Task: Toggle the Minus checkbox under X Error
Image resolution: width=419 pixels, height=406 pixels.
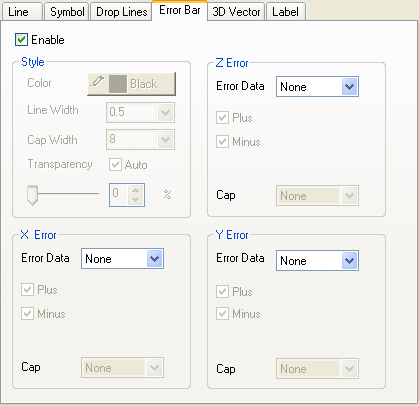Action: click(27, 314)
